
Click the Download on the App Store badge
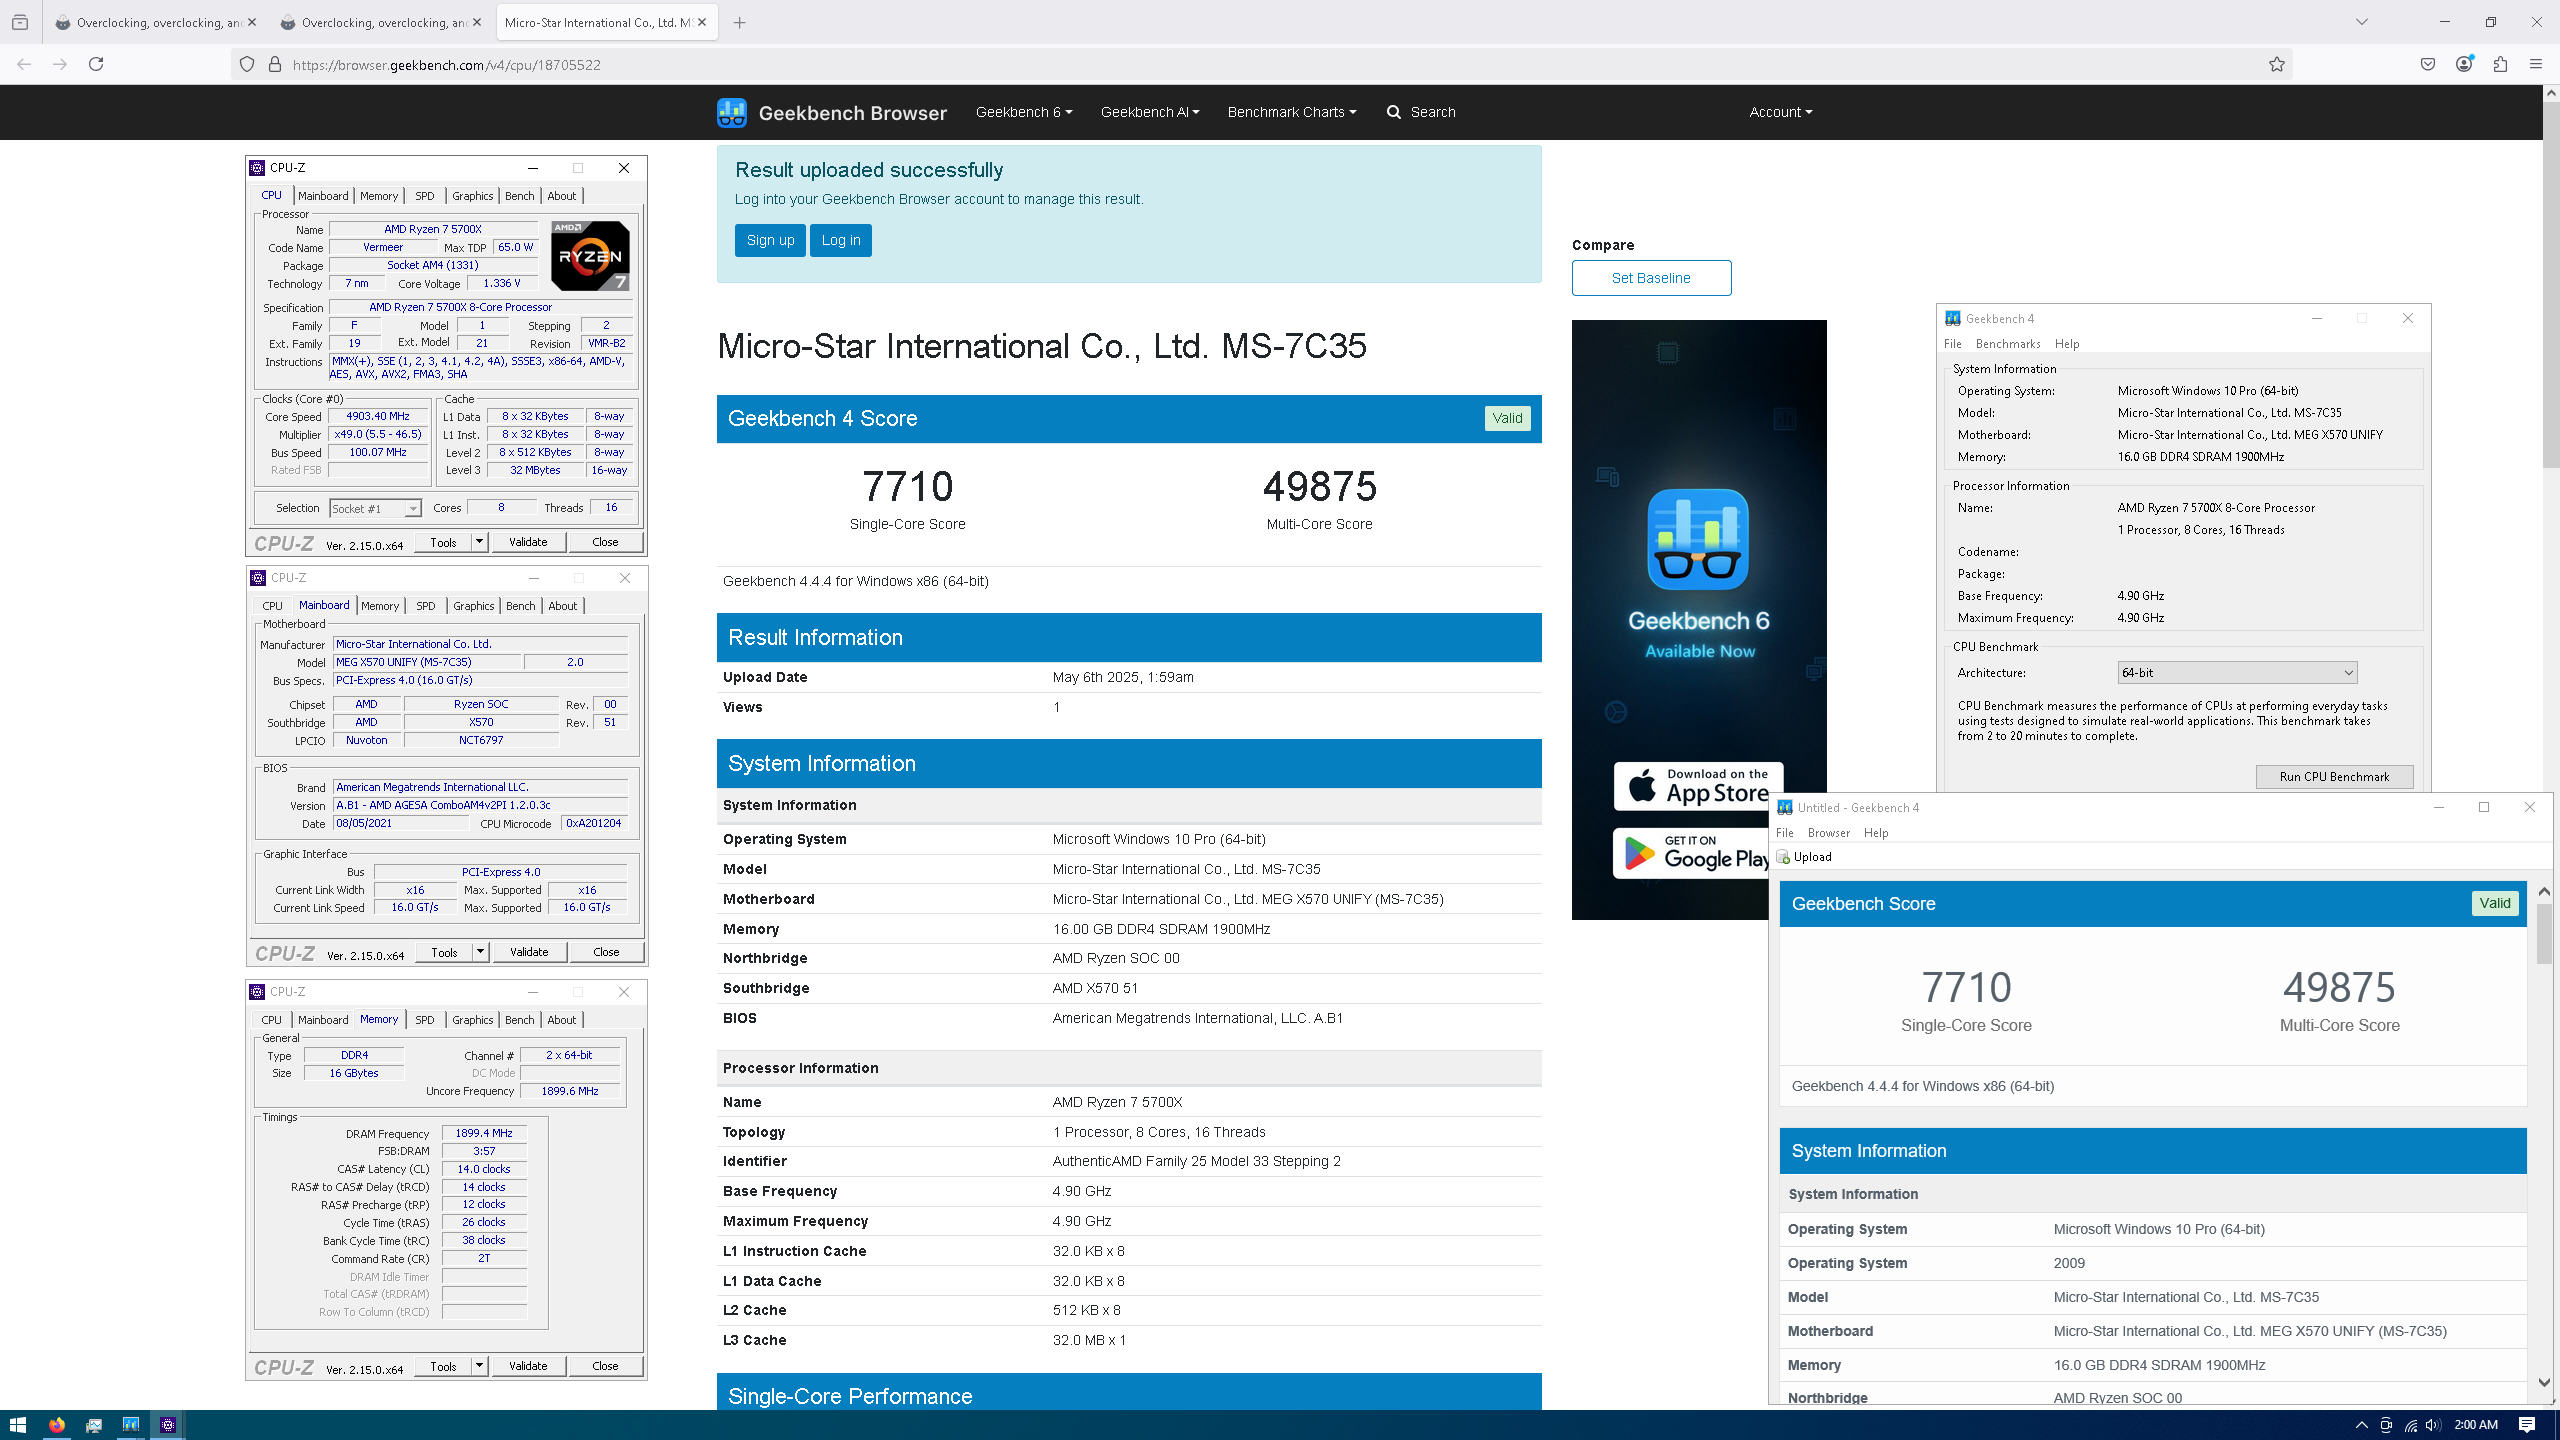point(1698,787)
